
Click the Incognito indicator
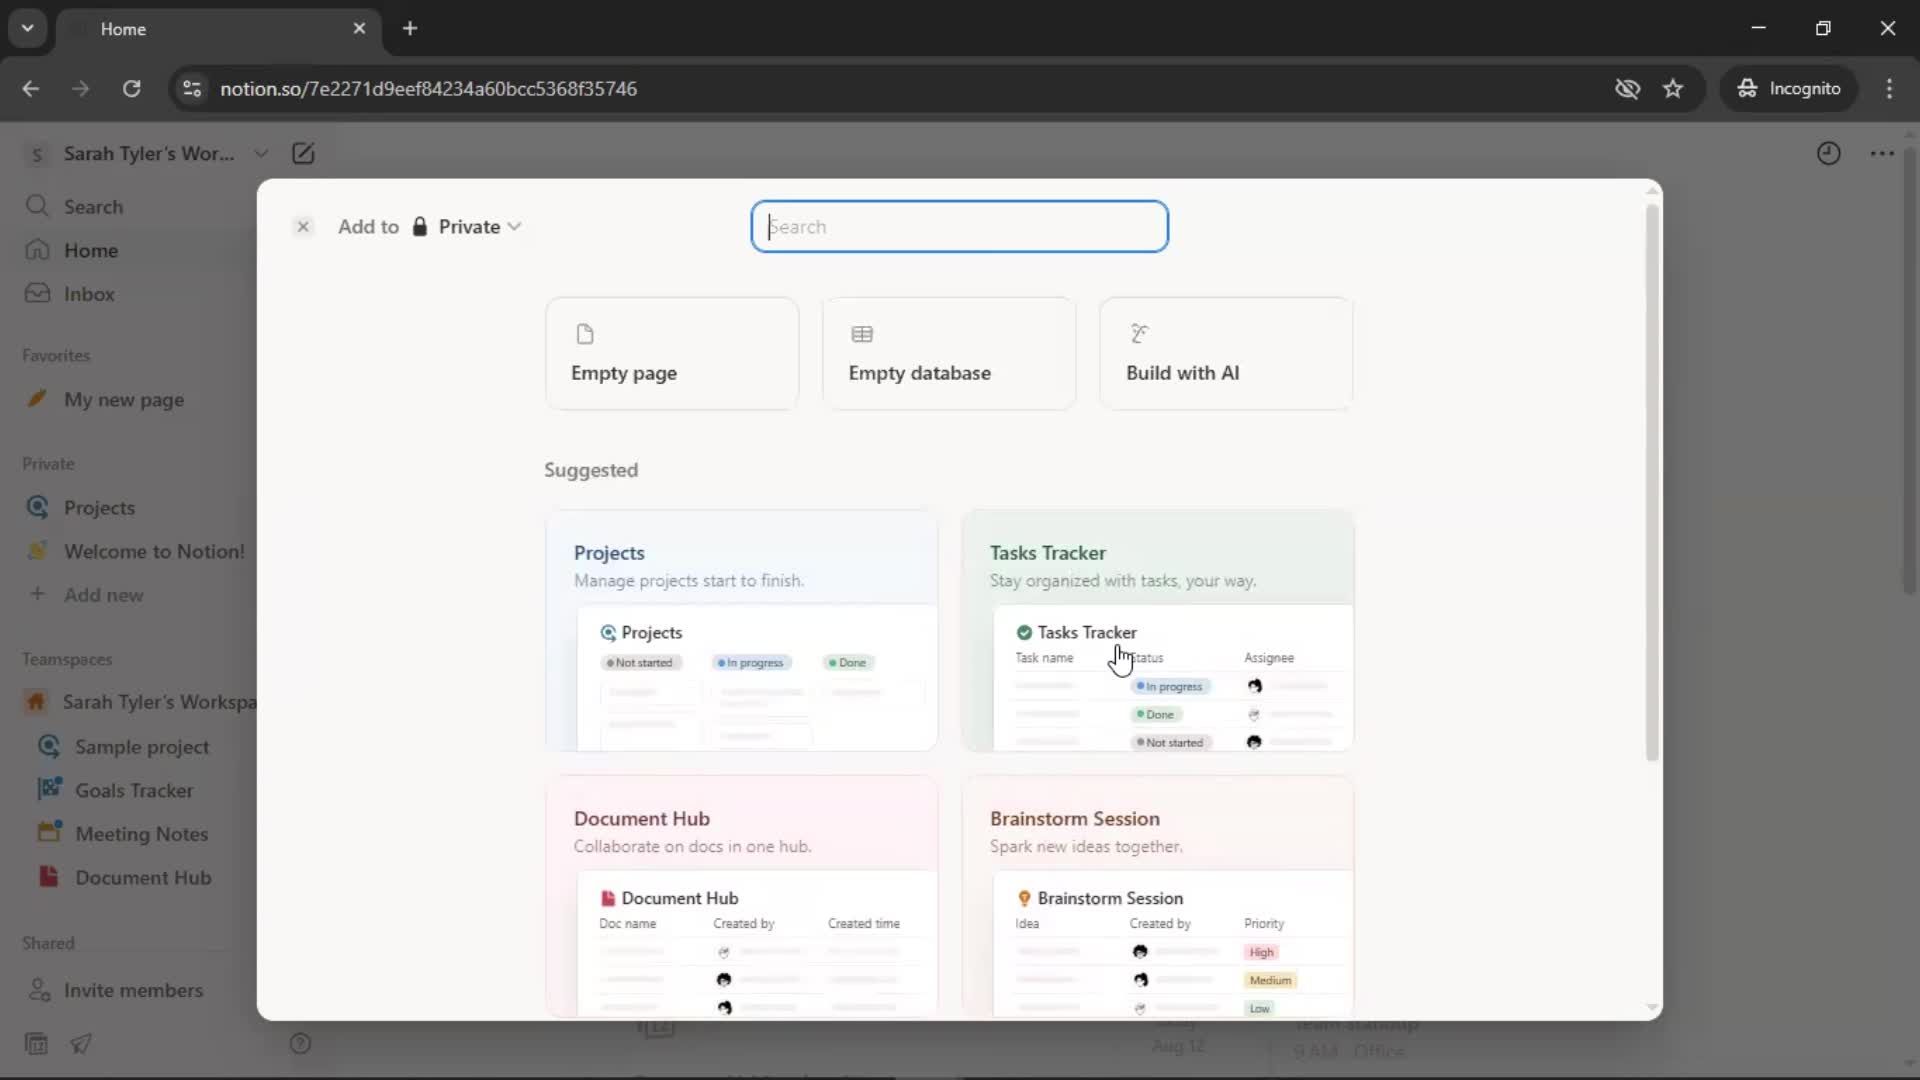[1788, 89]
